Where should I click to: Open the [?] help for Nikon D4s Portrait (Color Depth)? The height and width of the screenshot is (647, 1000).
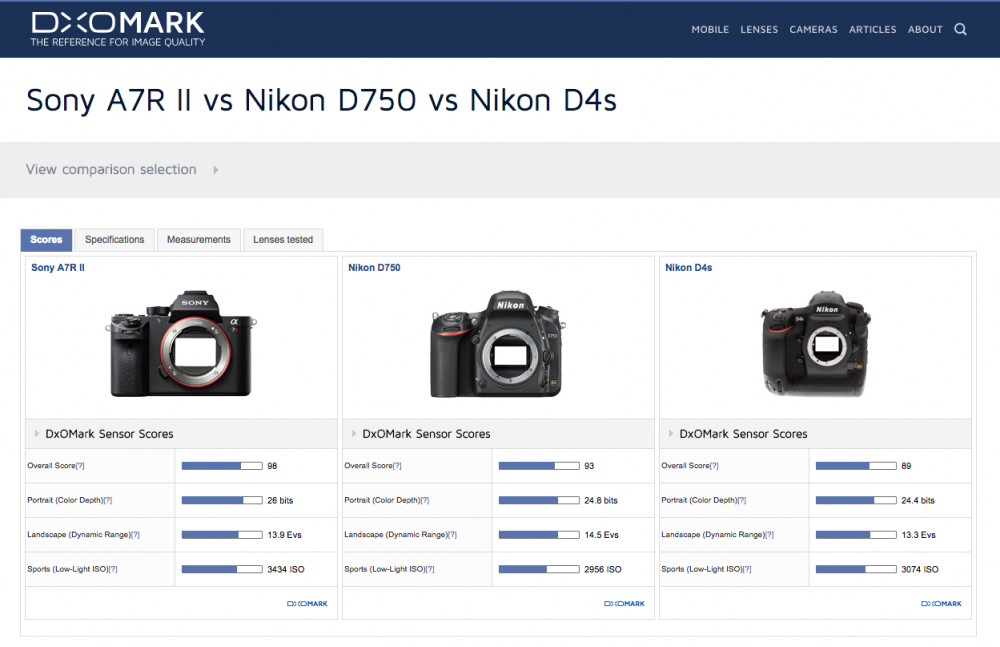(x=742, y=500)
